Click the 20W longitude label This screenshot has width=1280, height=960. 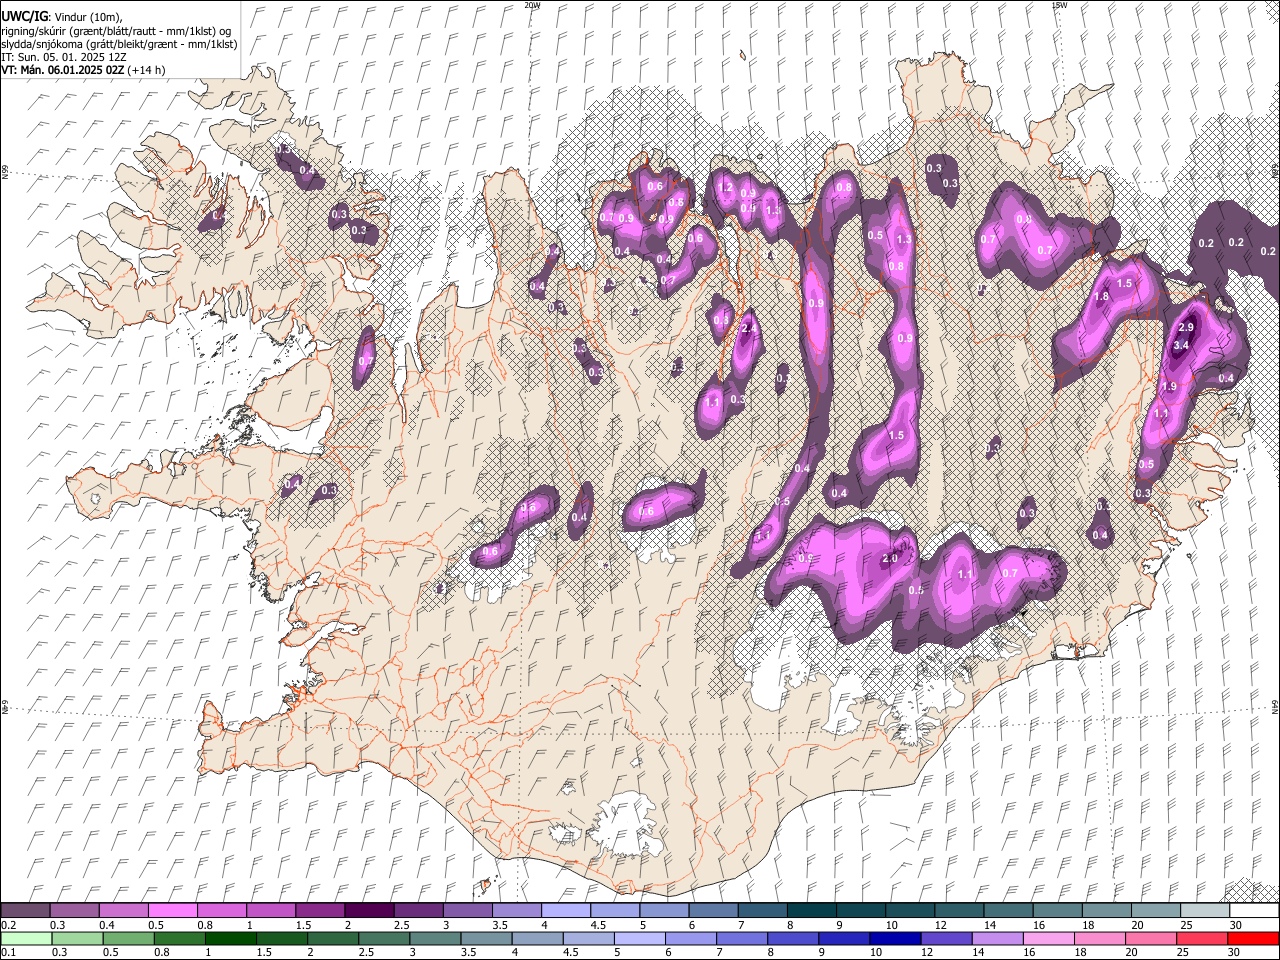coord(531,5)
